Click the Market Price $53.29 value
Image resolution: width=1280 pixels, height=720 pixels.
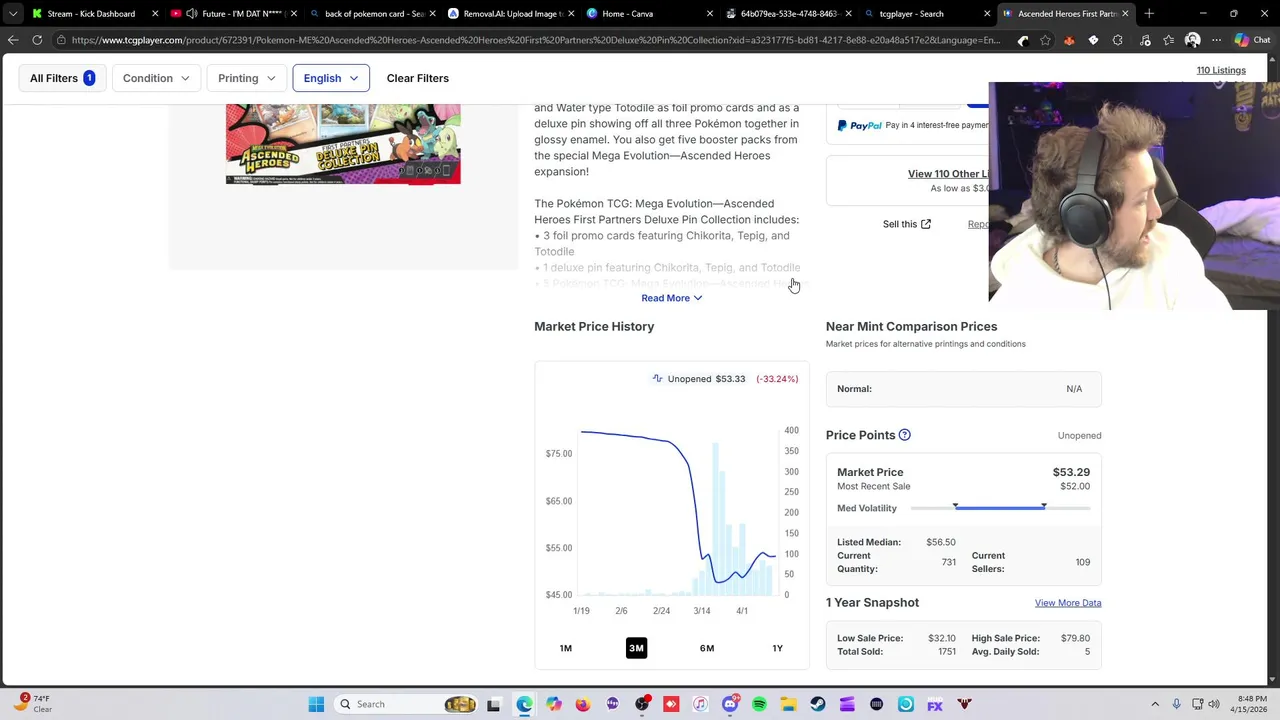1071,472
